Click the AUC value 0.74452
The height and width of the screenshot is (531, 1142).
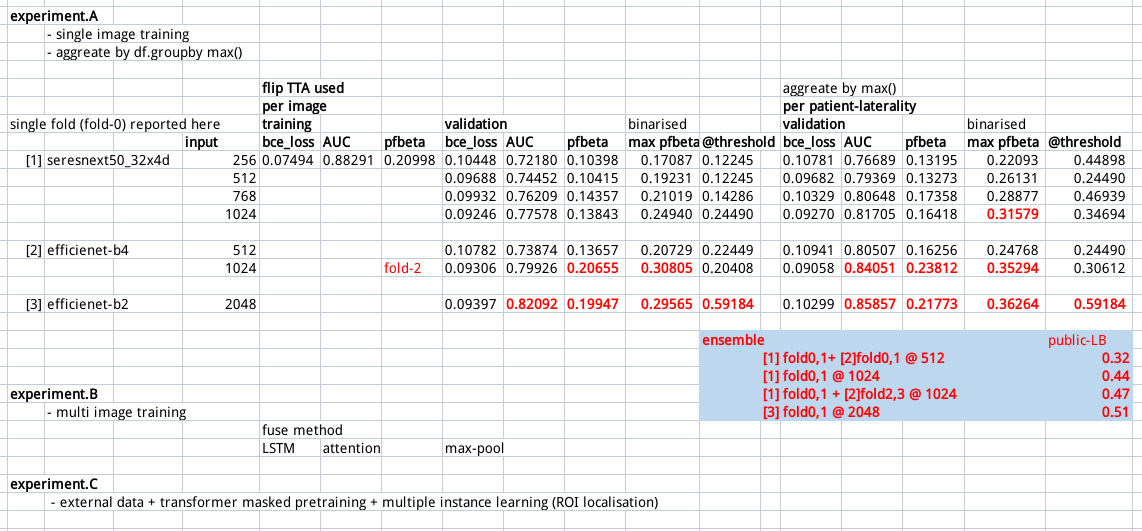click(x=532, y=178)
